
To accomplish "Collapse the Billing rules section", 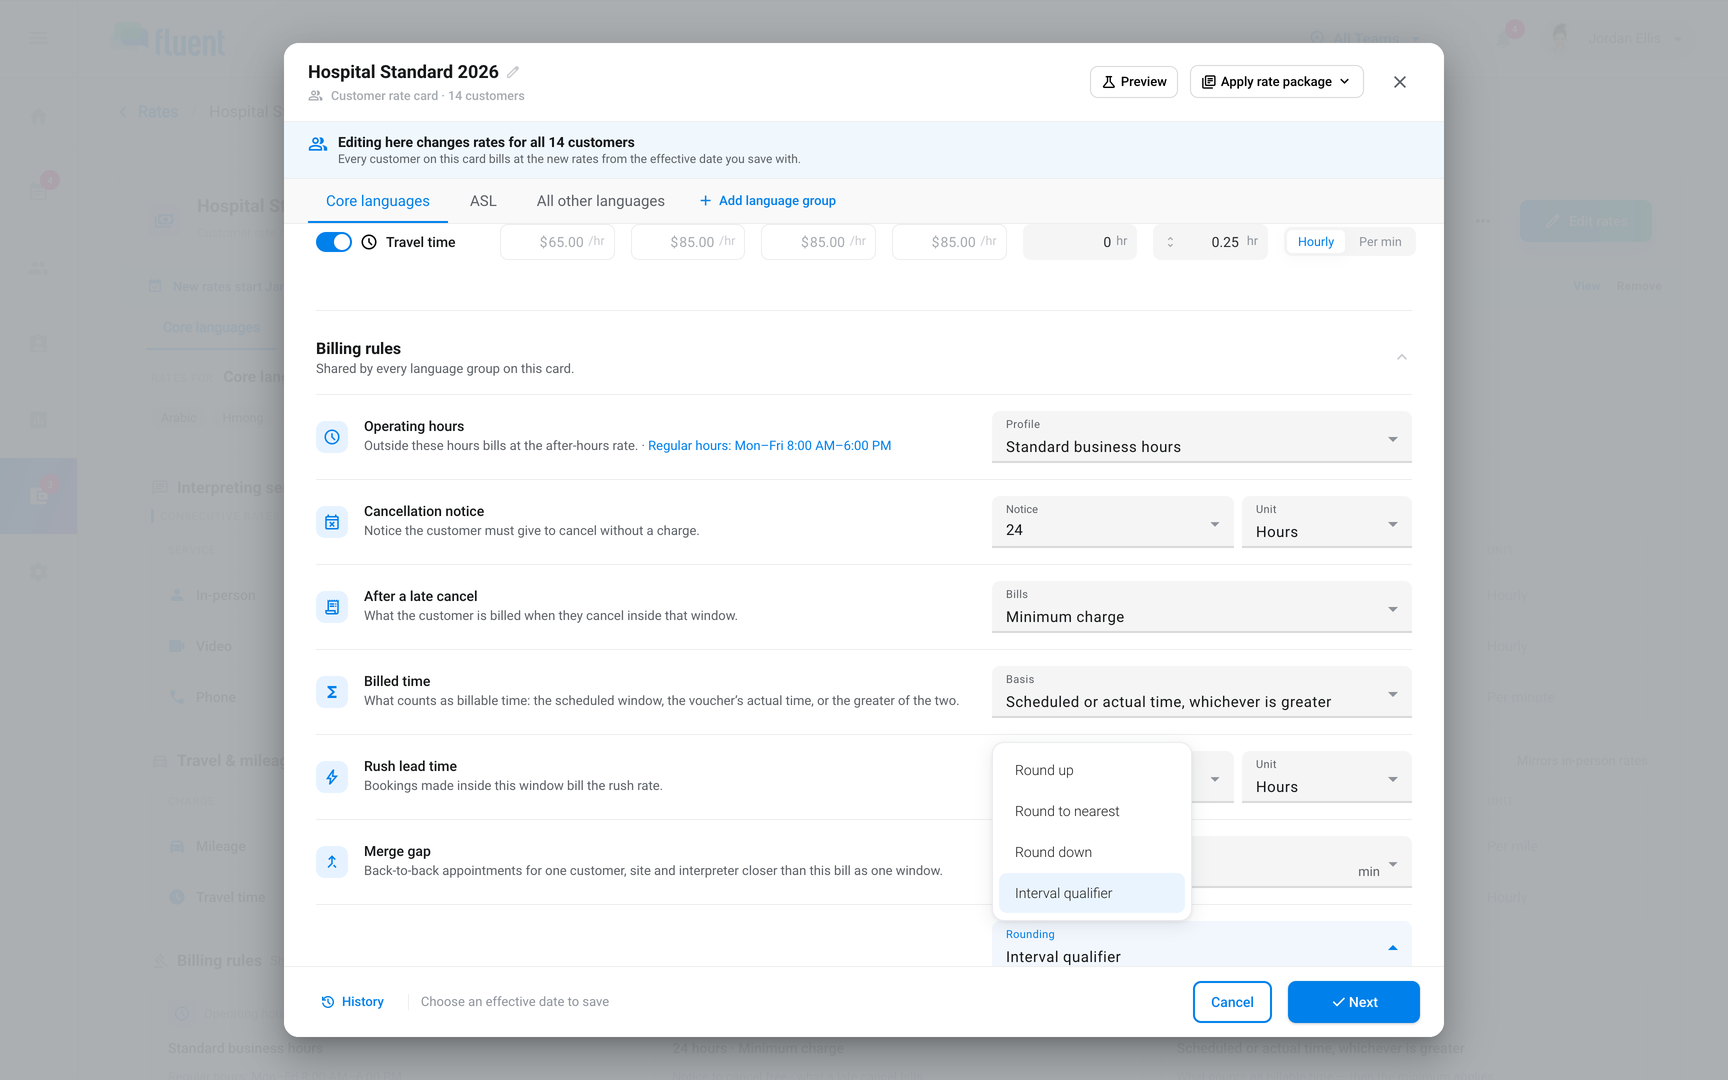I will point(1402,357).
